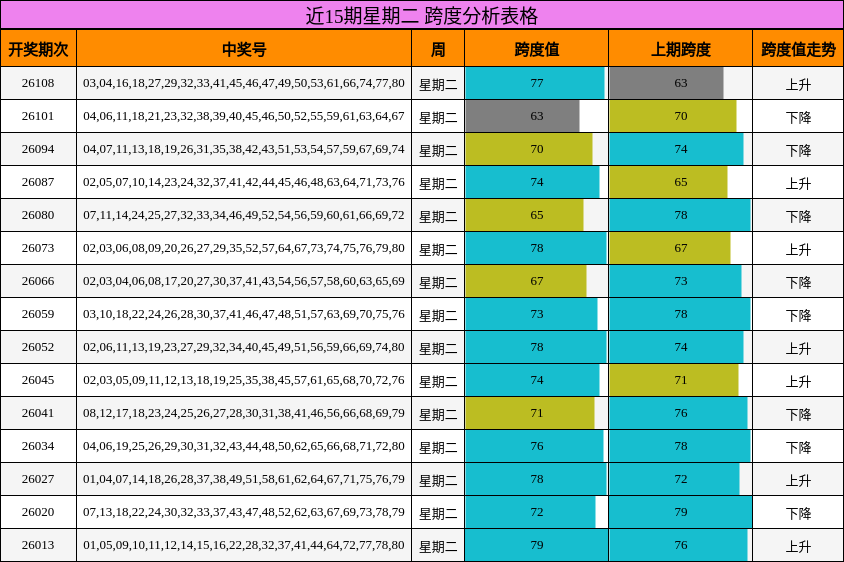The width and height of the screenshot is (844, 562).
Task: Select the 上期跨度 column header
Action: coord(680,50)
